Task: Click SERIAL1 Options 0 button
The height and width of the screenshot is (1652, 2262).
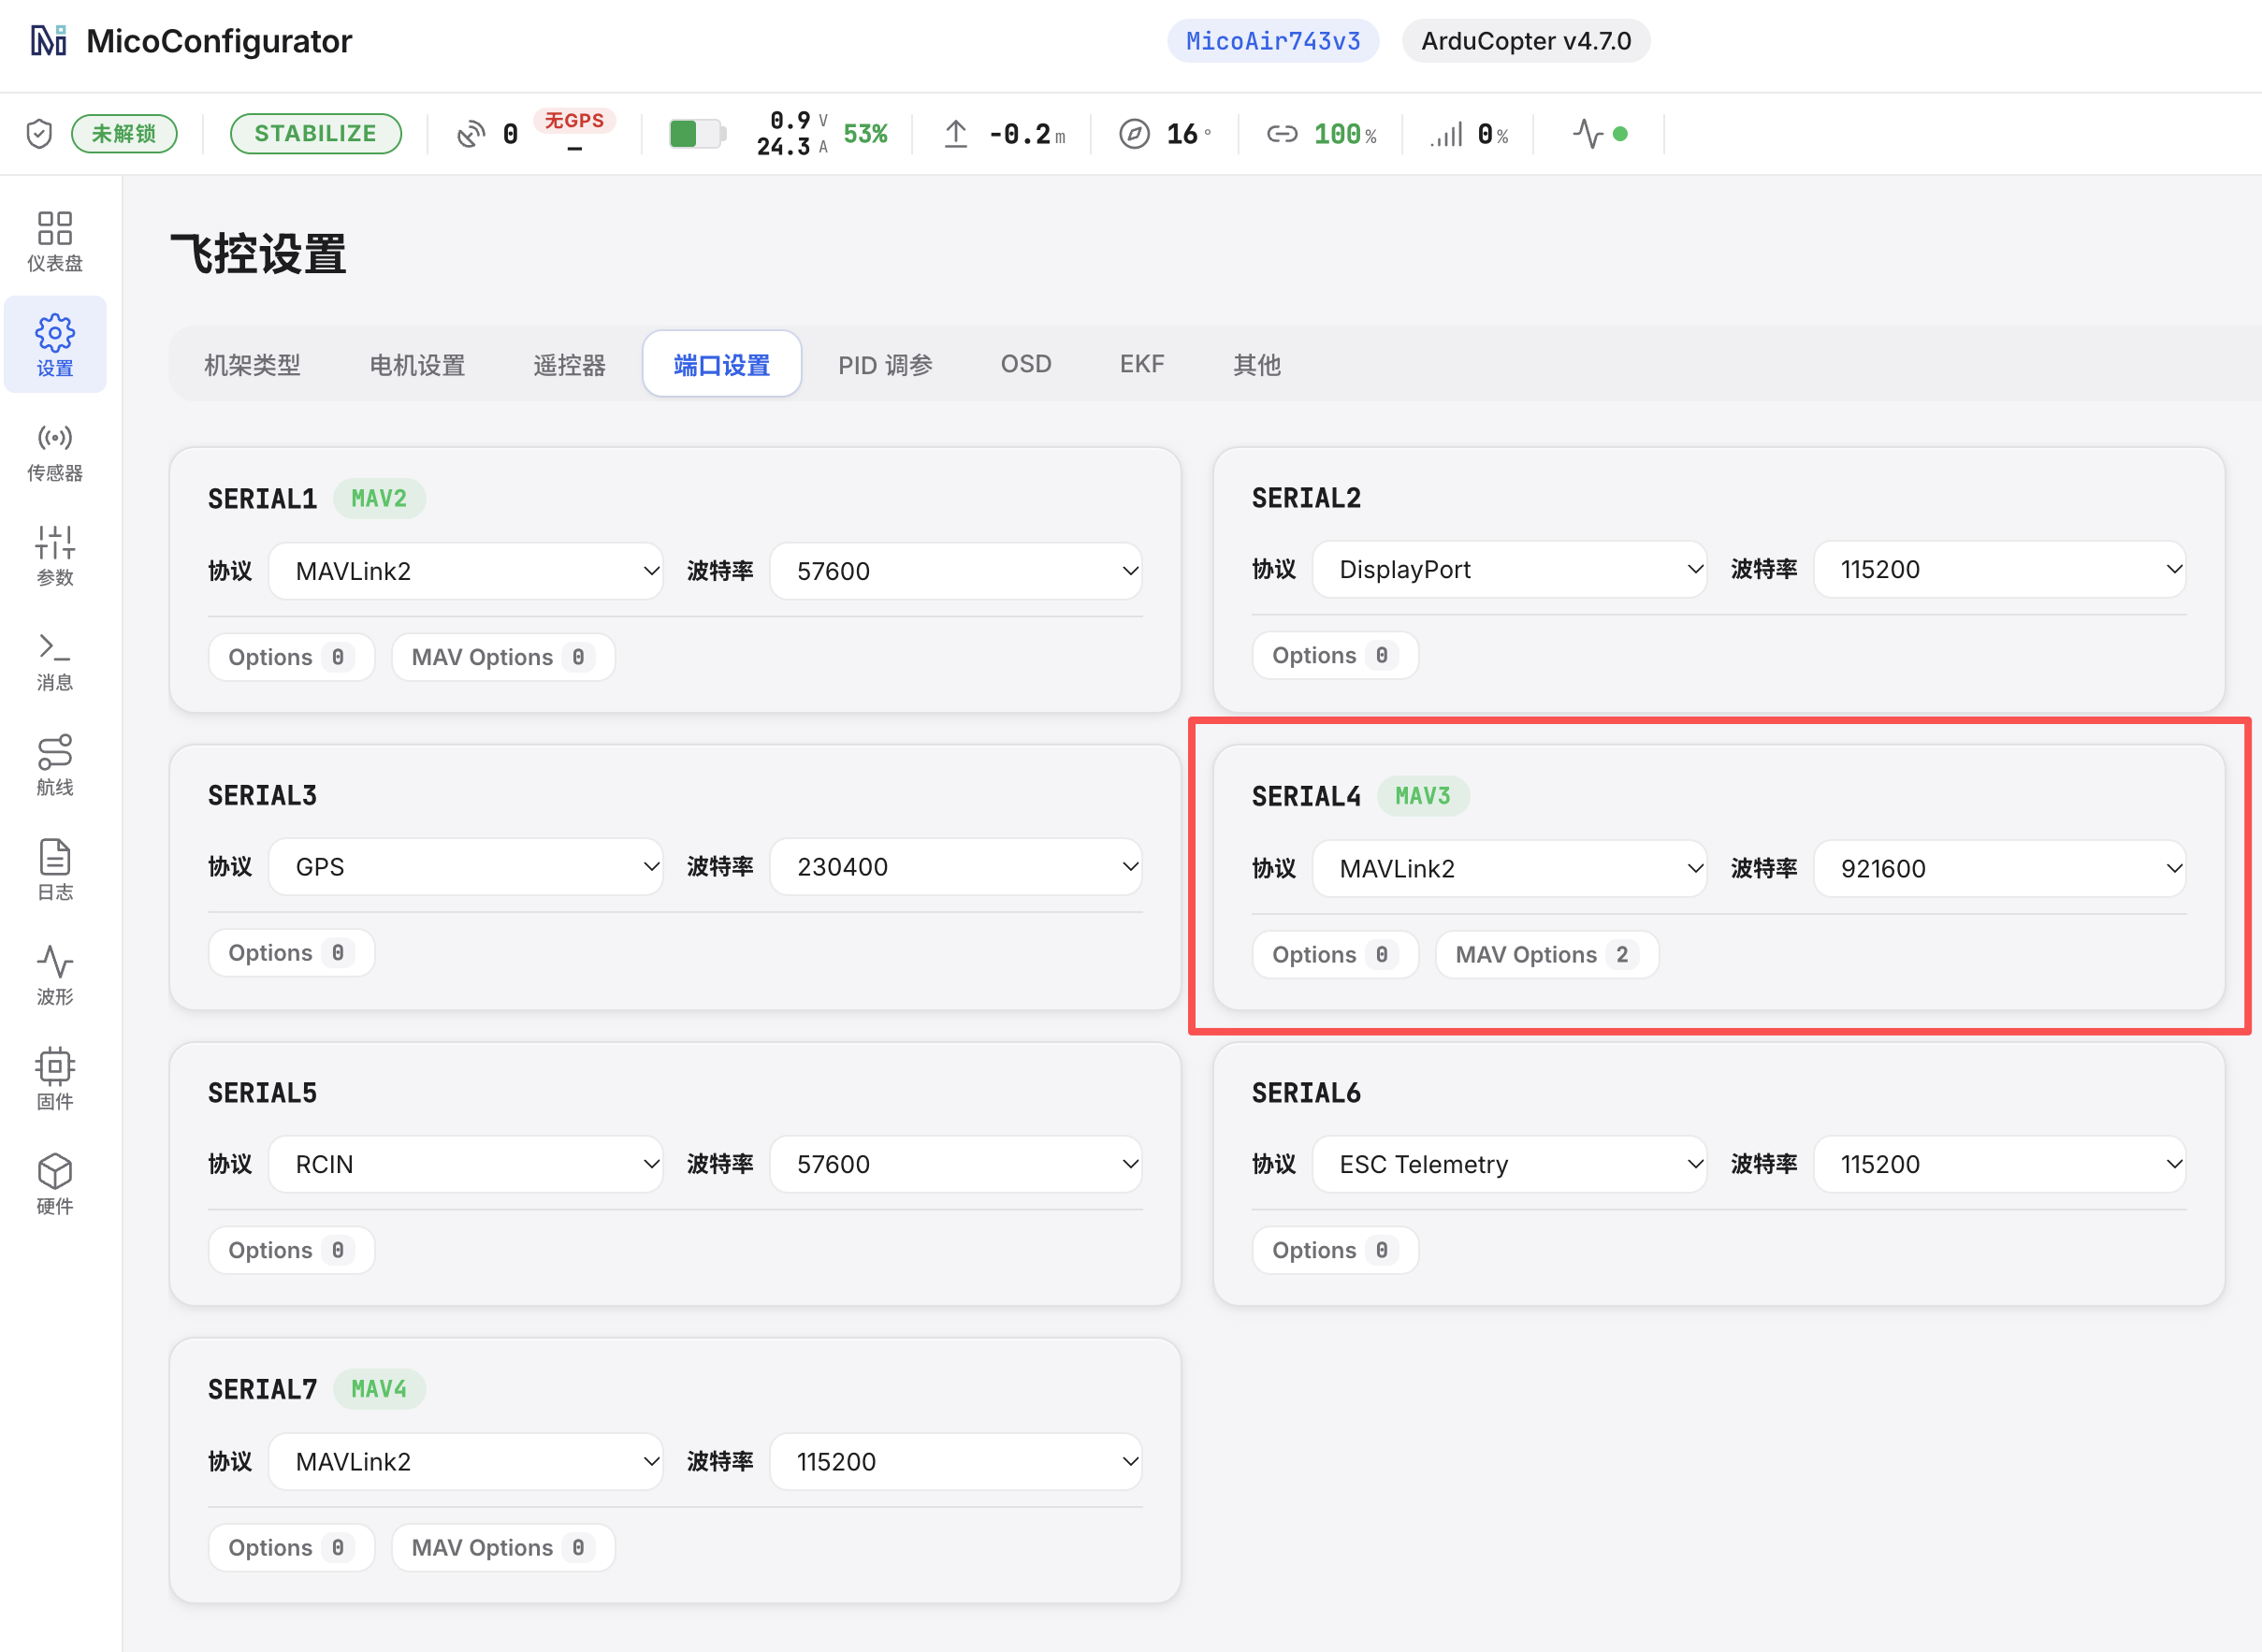Action: click(x=291, y=657)
